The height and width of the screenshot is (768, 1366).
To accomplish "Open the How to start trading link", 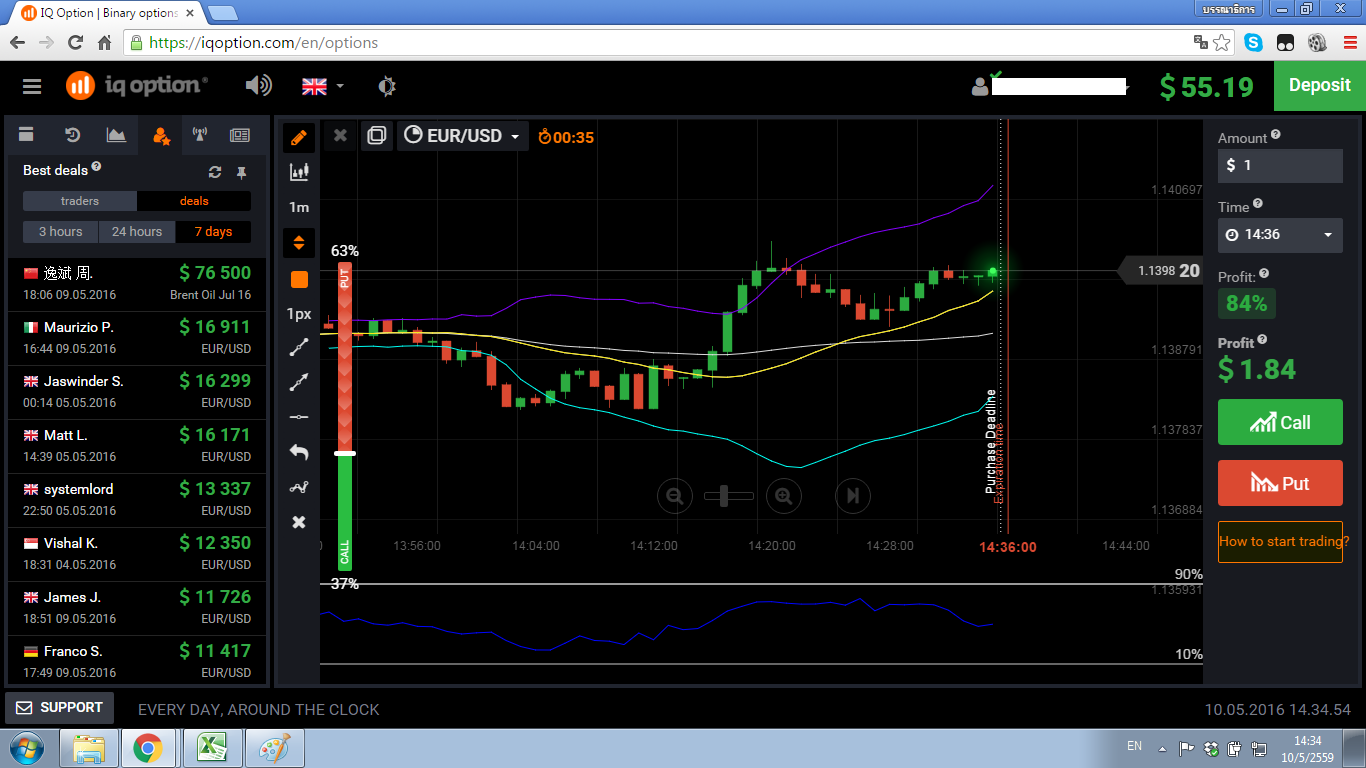I will pos(1280,542).
